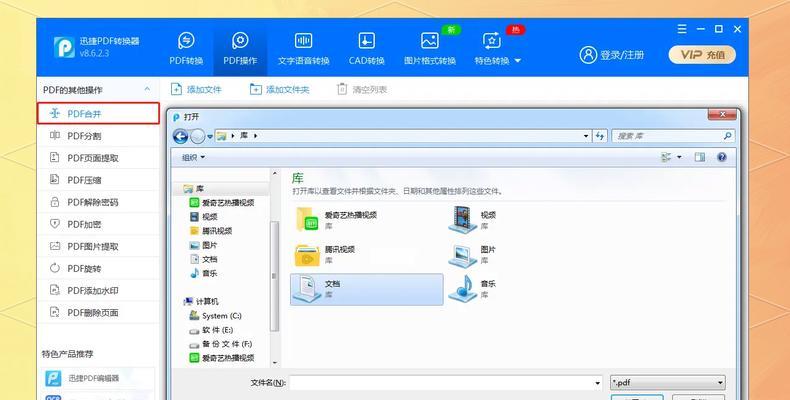Open the PDF转换 tab
790x400 pixels.
point(186,49)
